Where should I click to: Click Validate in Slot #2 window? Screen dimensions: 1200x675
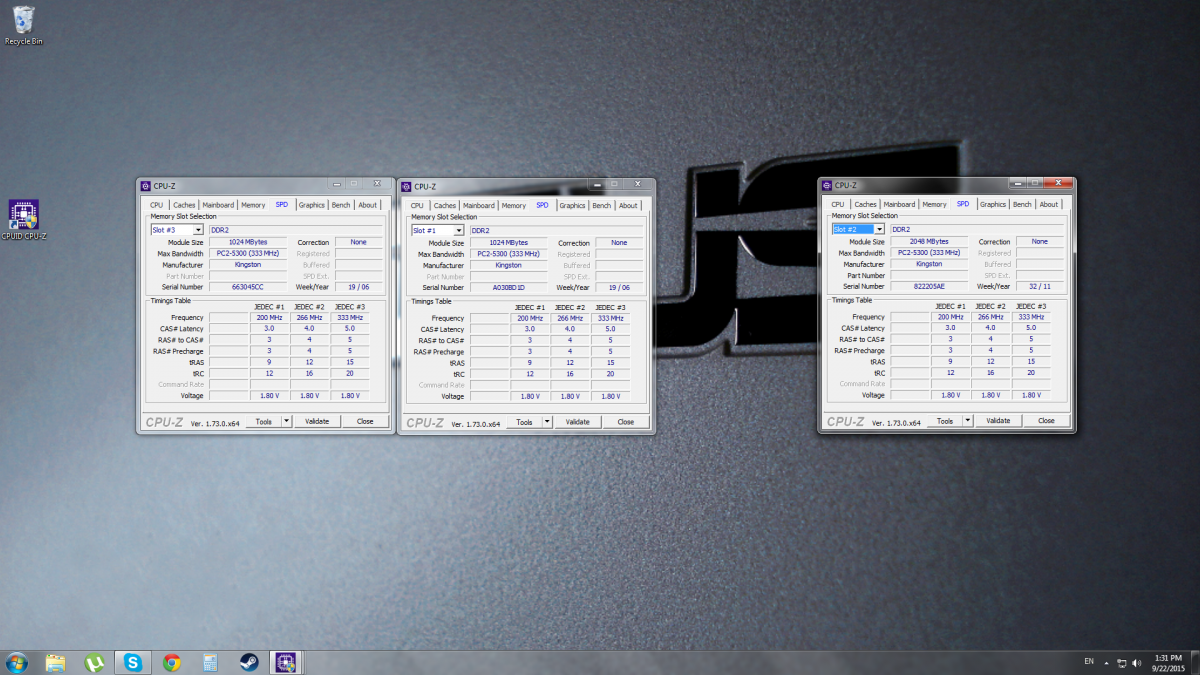pos(998,421)
